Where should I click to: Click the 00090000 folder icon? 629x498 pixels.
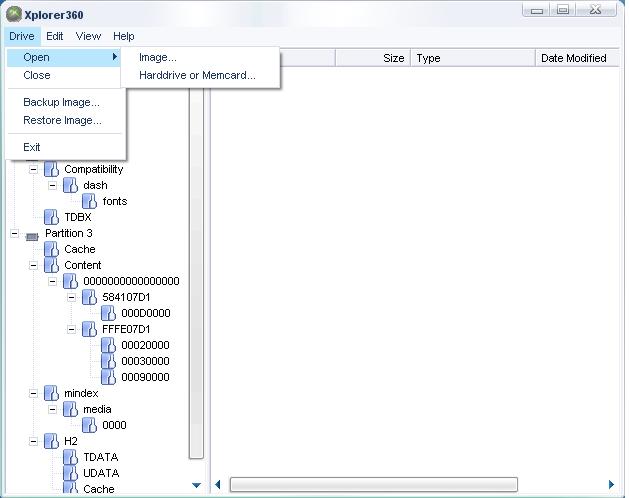pos(109,377)
